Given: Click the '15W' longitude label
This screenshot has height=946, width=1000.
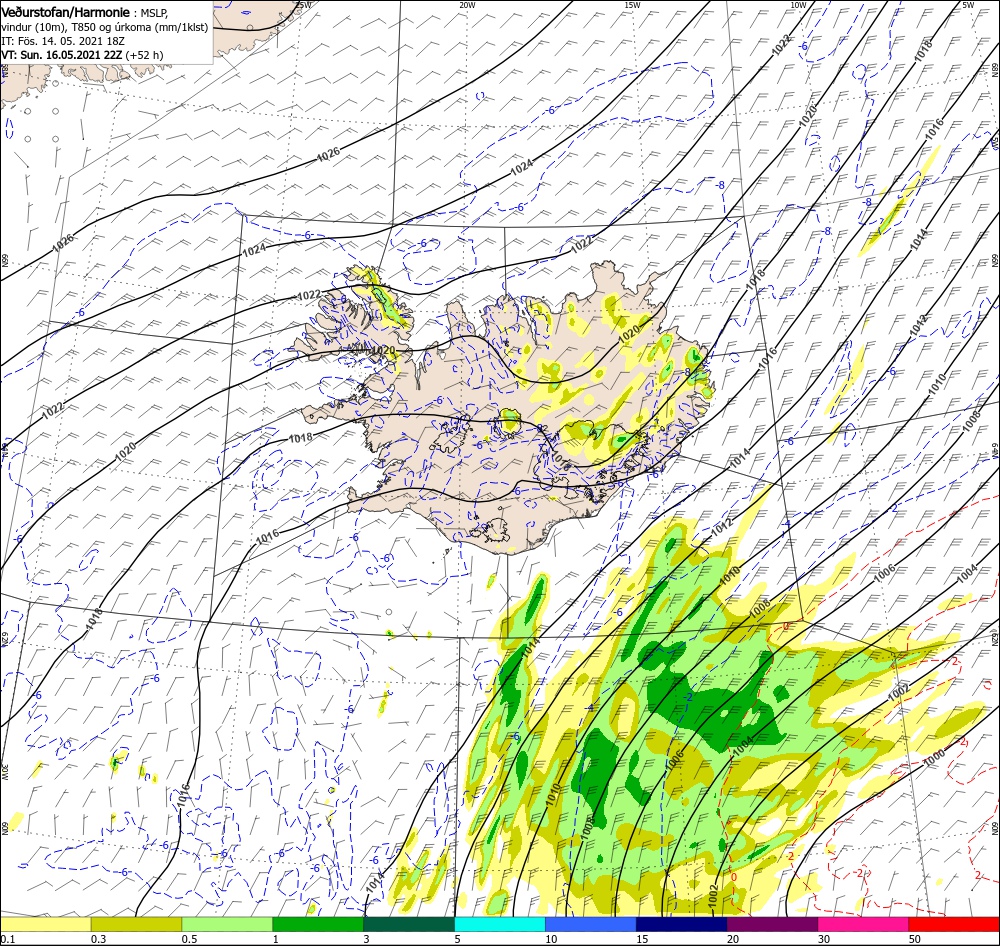Looking at the screenshot, I should tap(632, 4).
